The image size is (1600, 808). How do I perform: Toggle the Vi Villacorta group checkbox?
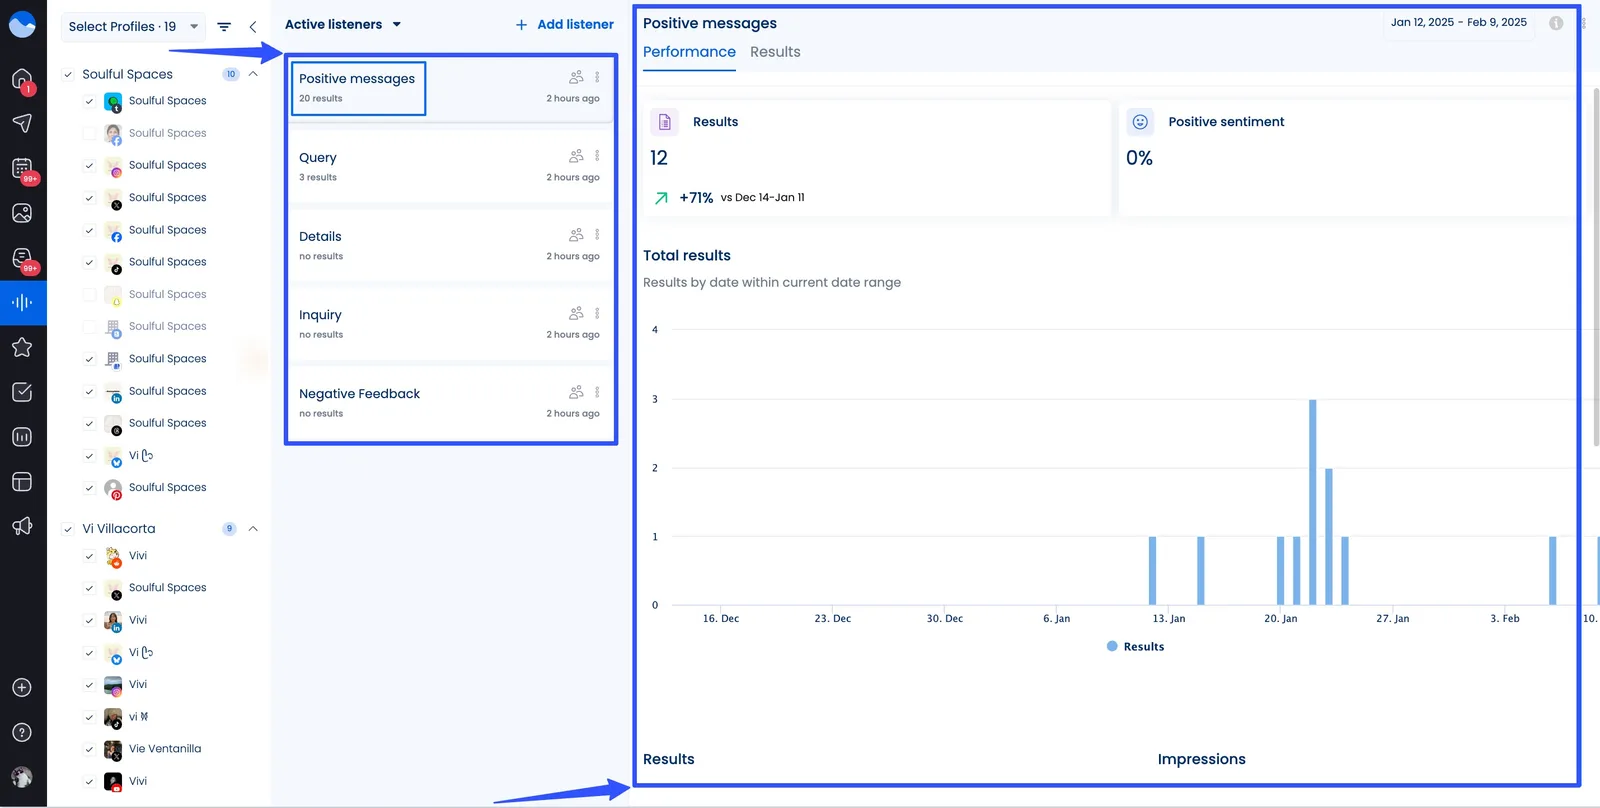coord(68,529)
